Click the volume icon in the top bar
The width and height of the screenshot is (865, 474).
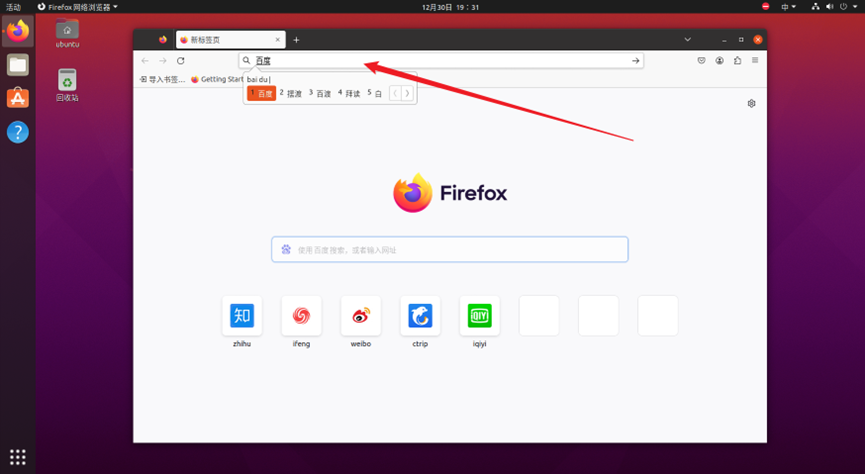pos(829,7)
